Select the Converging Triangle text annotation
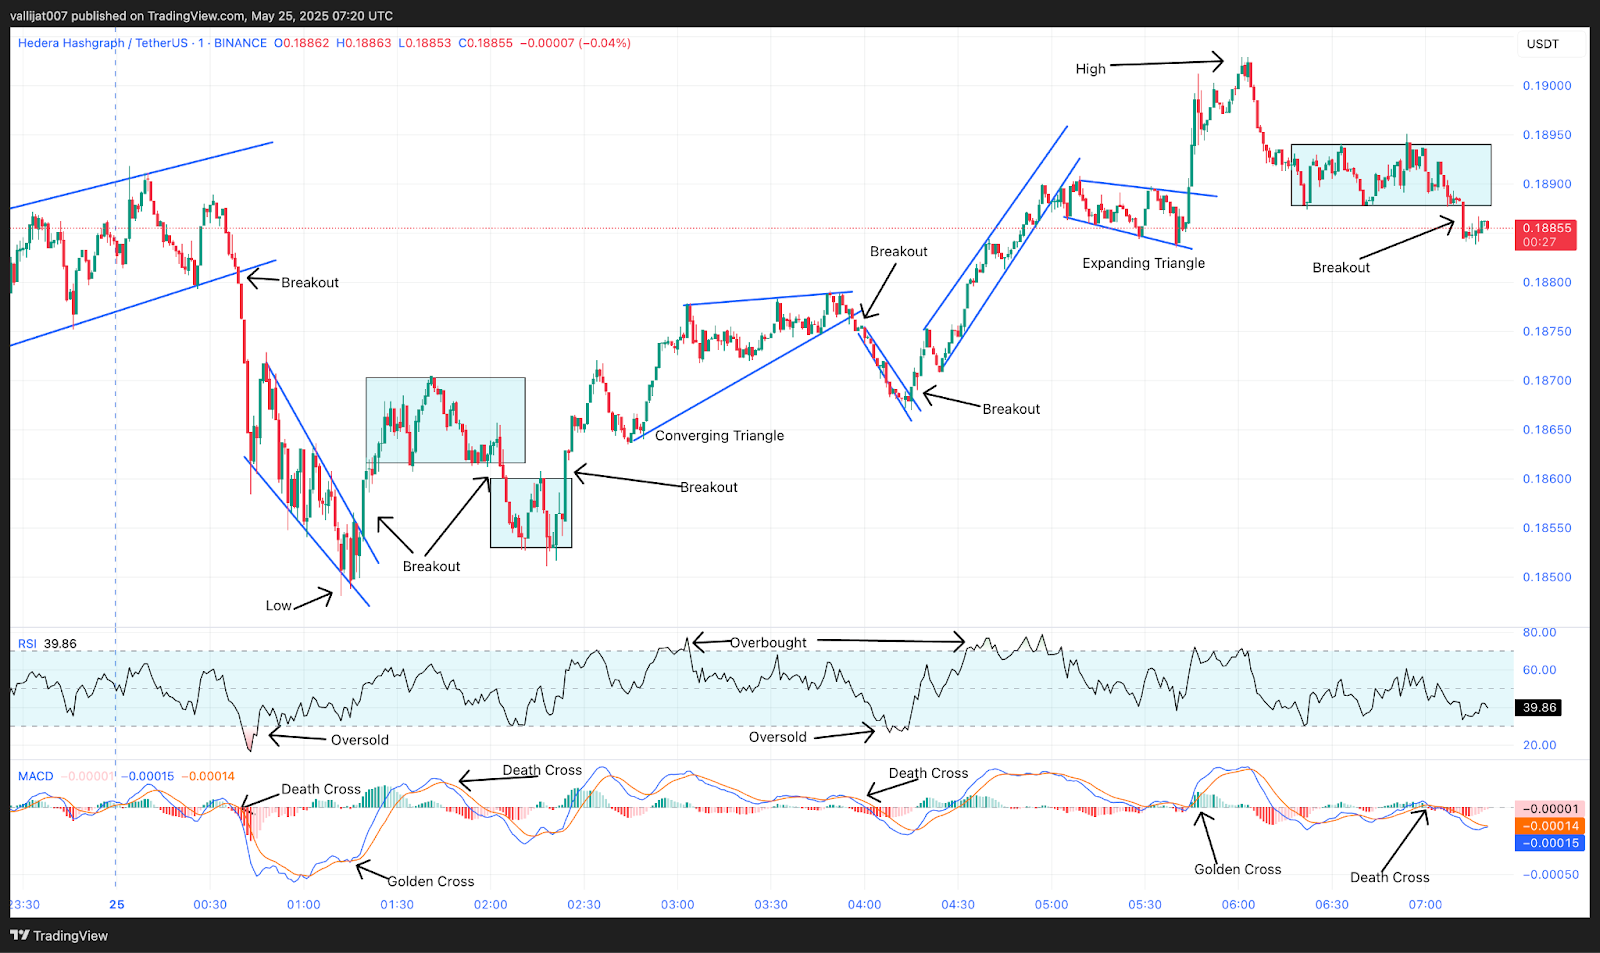 (x=719, y=436)
